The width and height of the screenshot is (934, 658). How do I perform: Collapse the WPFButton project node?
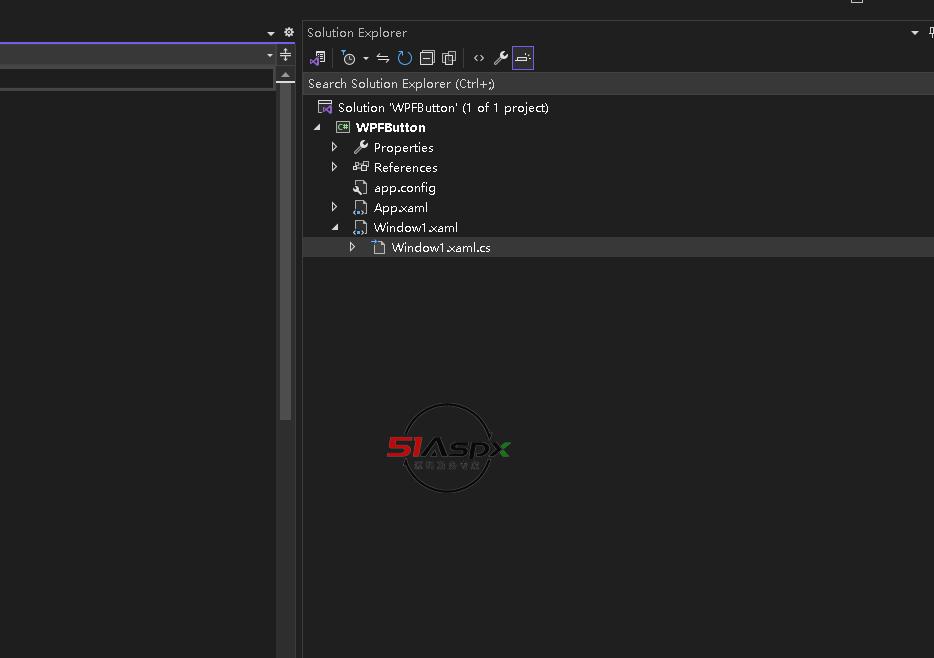pyautogui.click(x=318, y=127)
